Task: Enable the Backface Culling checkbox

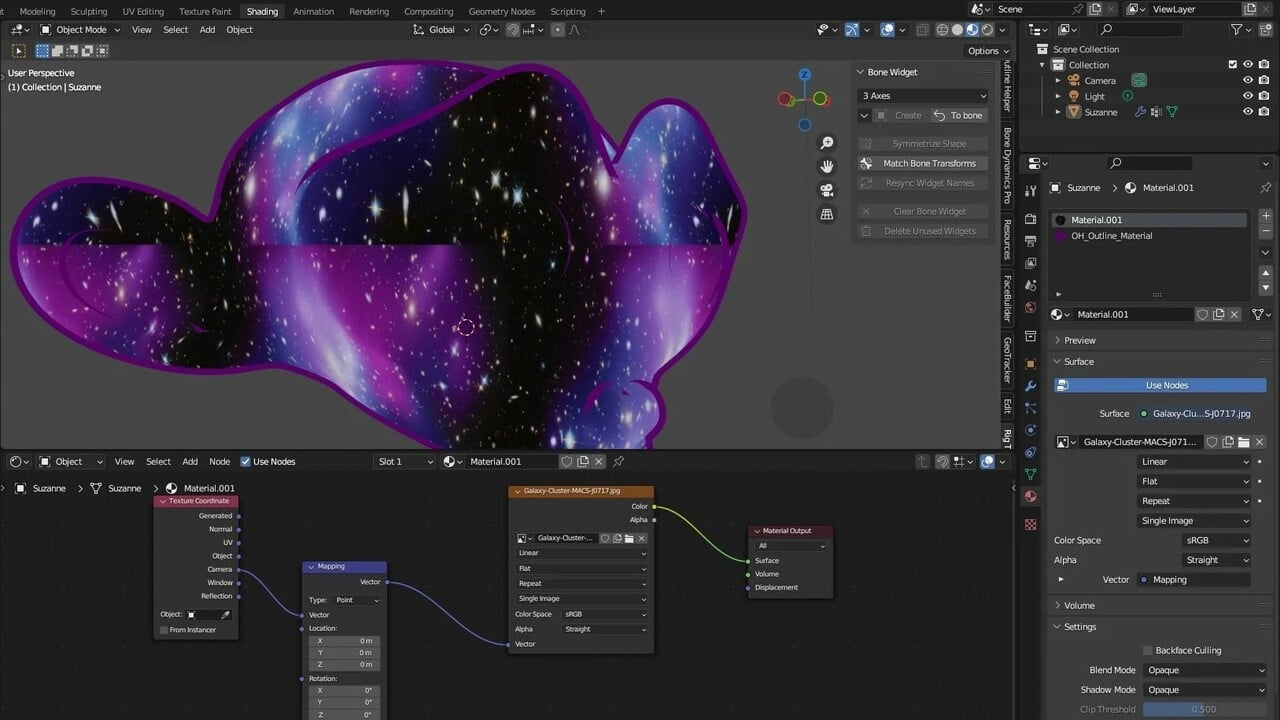Action: pyautogui.click(x=1148, y=650)
